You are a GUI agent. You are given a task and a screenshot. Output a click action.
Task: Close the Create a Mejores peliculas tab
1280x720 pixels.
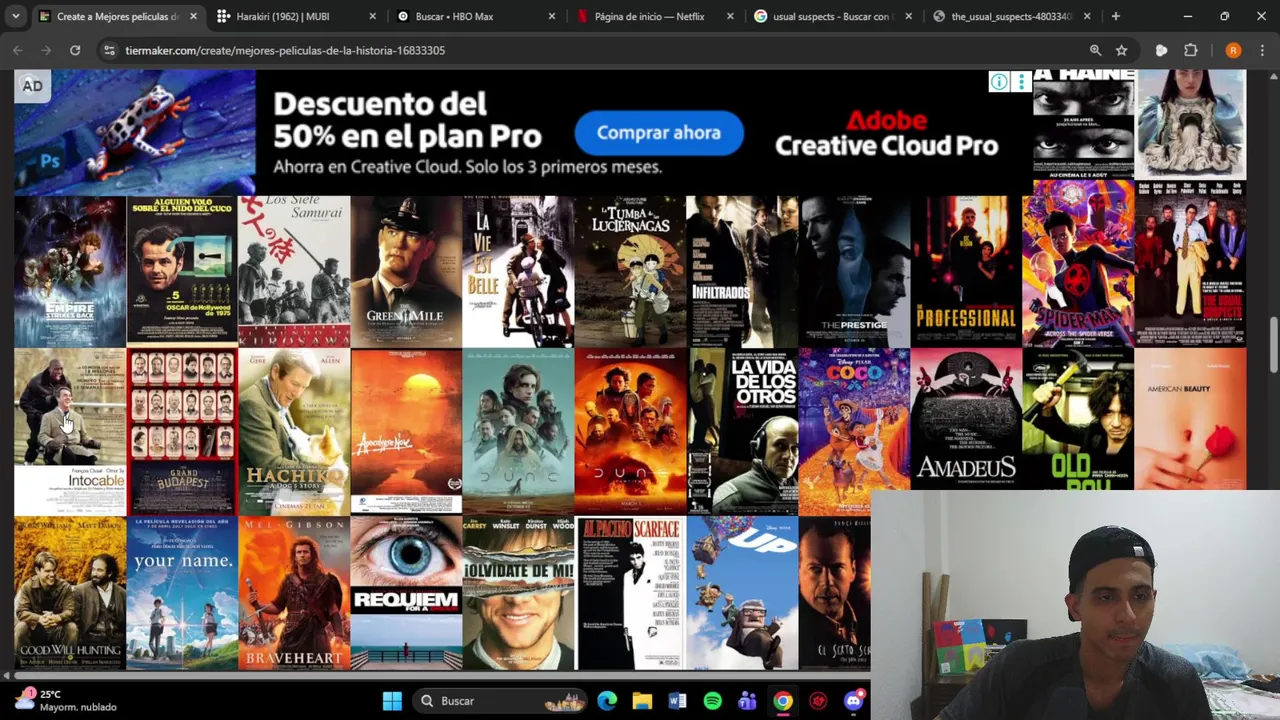click(193, 16)
